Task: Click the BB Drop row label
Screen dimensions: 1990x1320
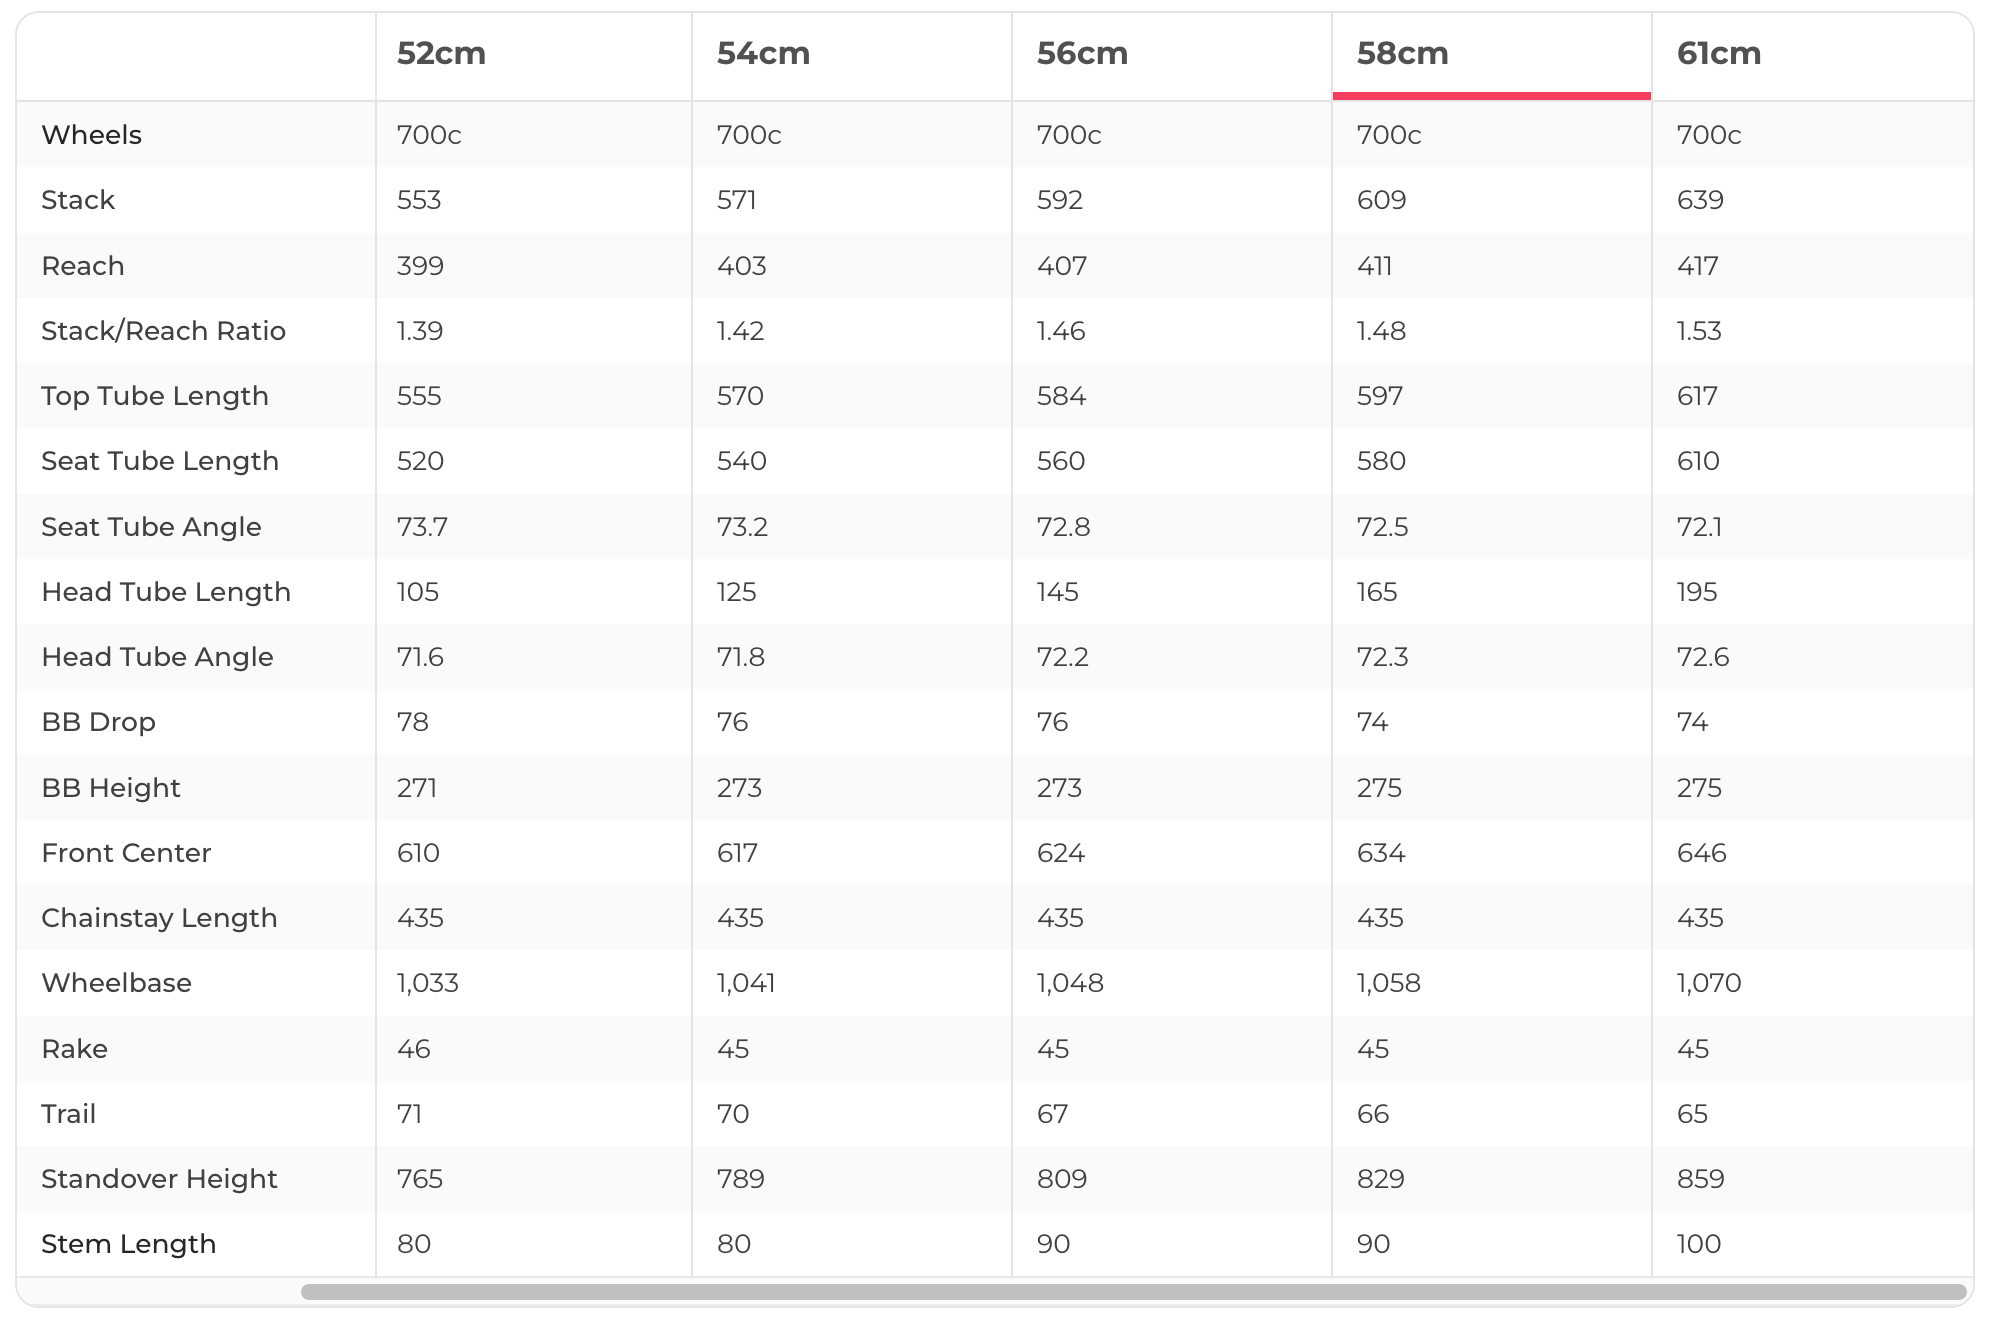Action: 98,722
